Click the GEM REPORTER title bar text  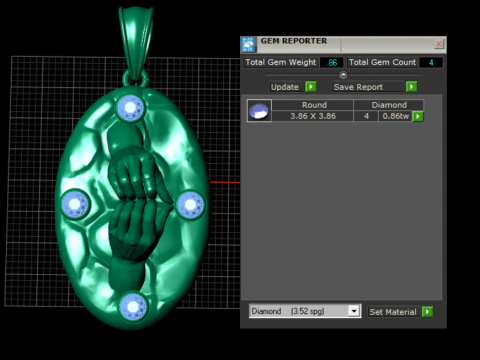click(294, 41)
